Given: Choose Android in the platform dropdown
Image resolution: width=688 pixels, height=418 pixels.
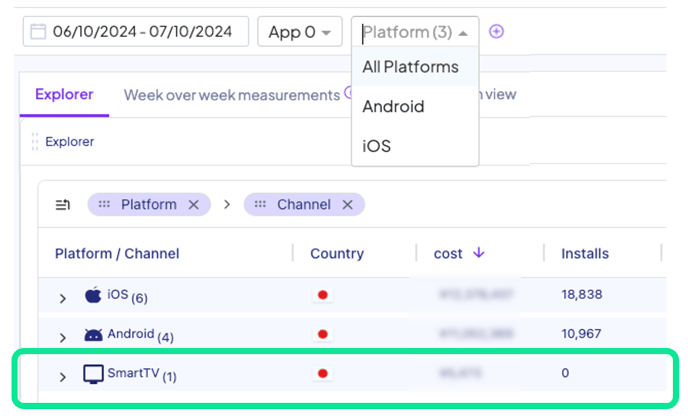Looking at the screenshot, I should (393, 106).
